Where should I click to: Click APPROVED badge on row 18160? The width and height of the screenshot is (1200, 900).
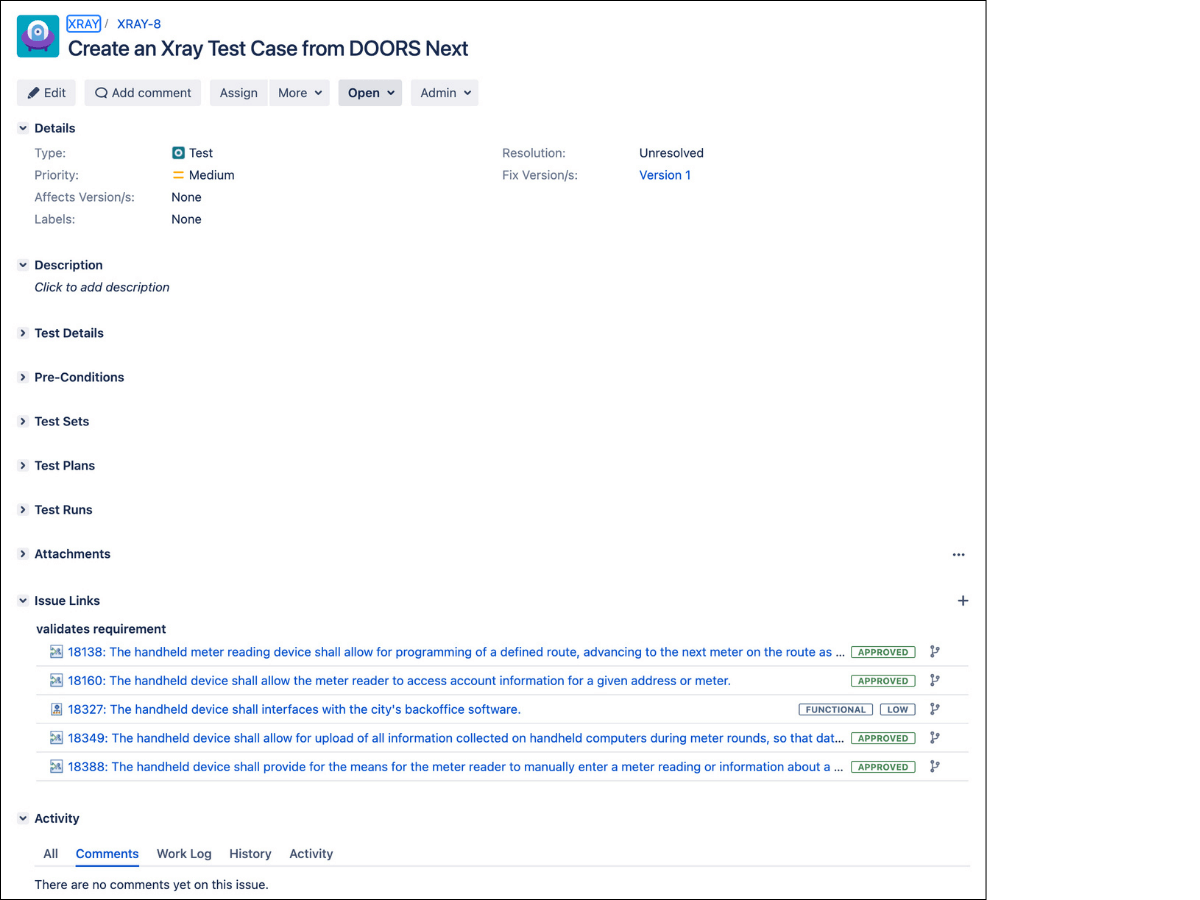pos(883,681)
